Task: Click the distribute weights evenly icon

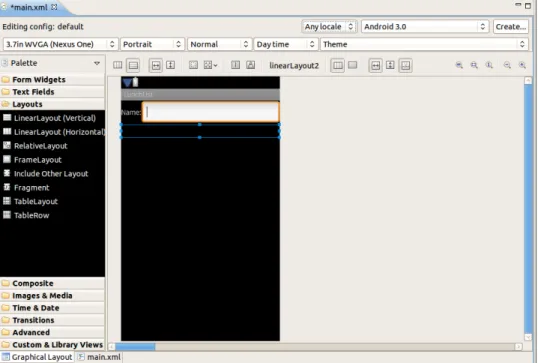Action: pos(235,65)
